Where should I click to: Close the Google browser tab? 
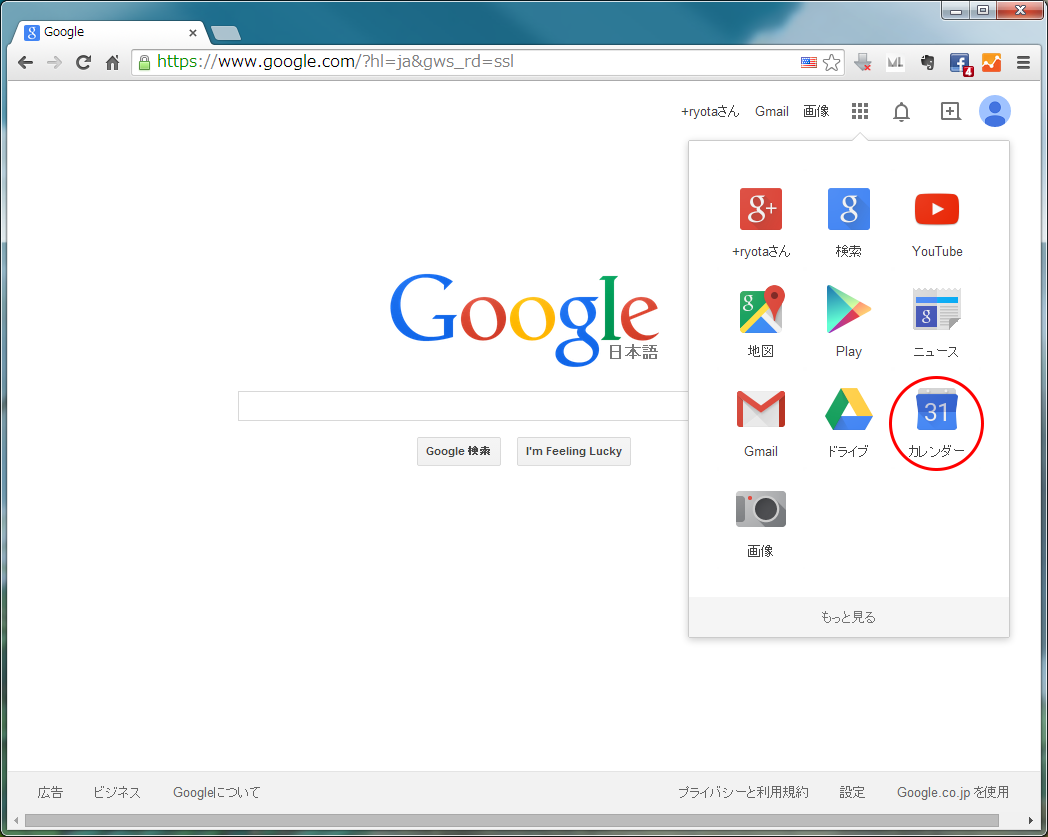pos(192,33)
